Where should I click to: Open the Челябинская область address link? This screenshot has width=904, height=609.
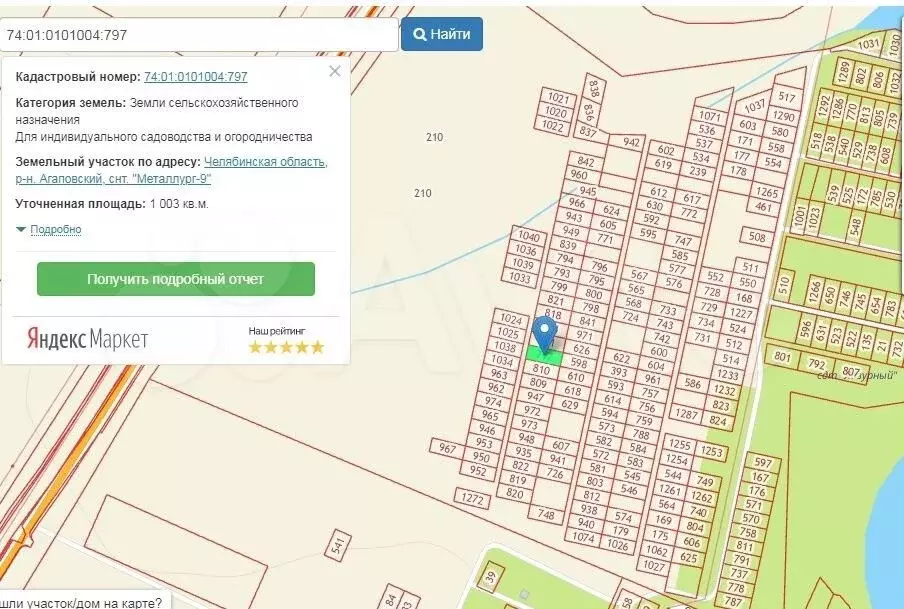click(x=265, y=162)
